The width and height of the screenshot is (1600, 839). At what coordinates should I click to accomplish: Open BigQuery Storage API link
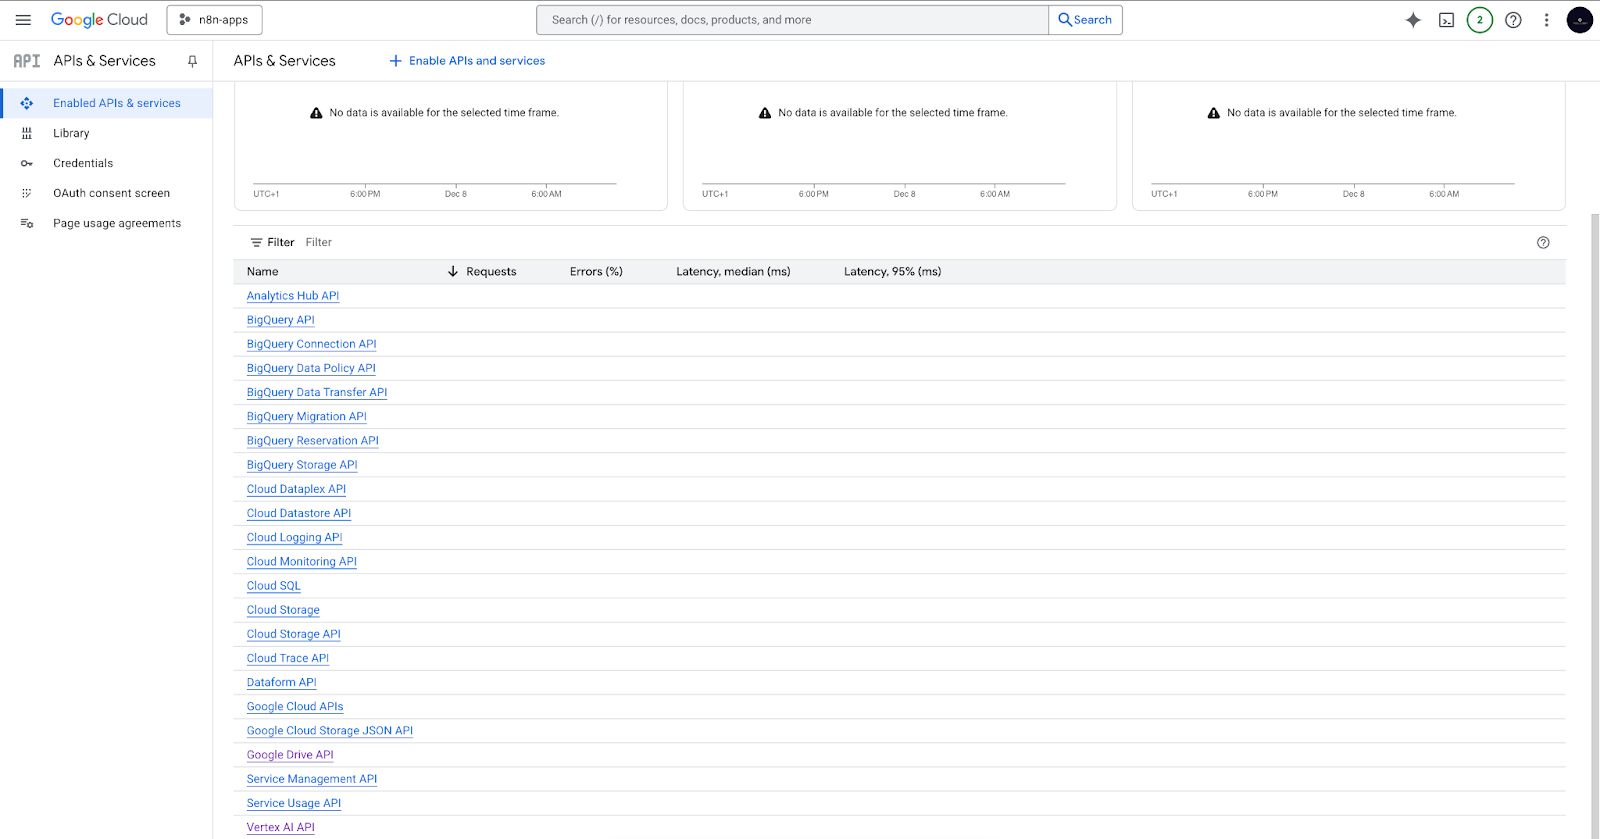[x=302, y=465]
